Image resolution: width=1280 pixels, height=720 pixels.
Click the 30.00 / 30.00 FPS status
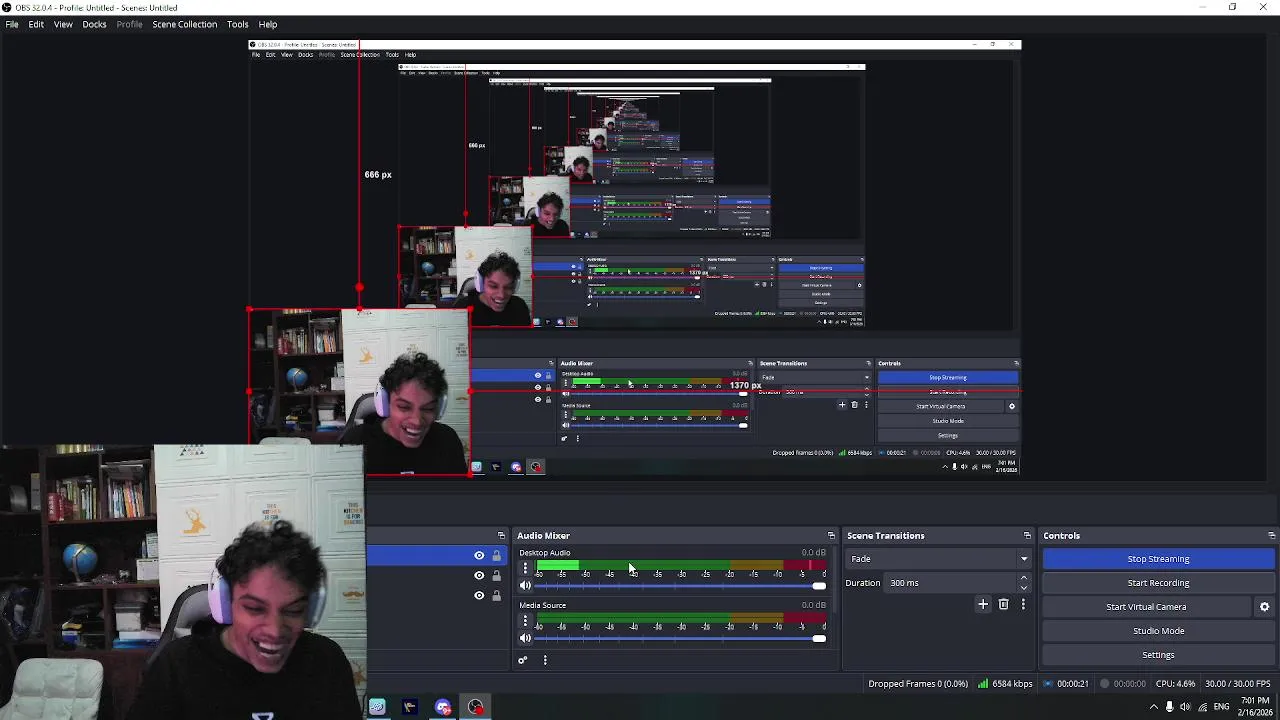(x=1238, y=684)
